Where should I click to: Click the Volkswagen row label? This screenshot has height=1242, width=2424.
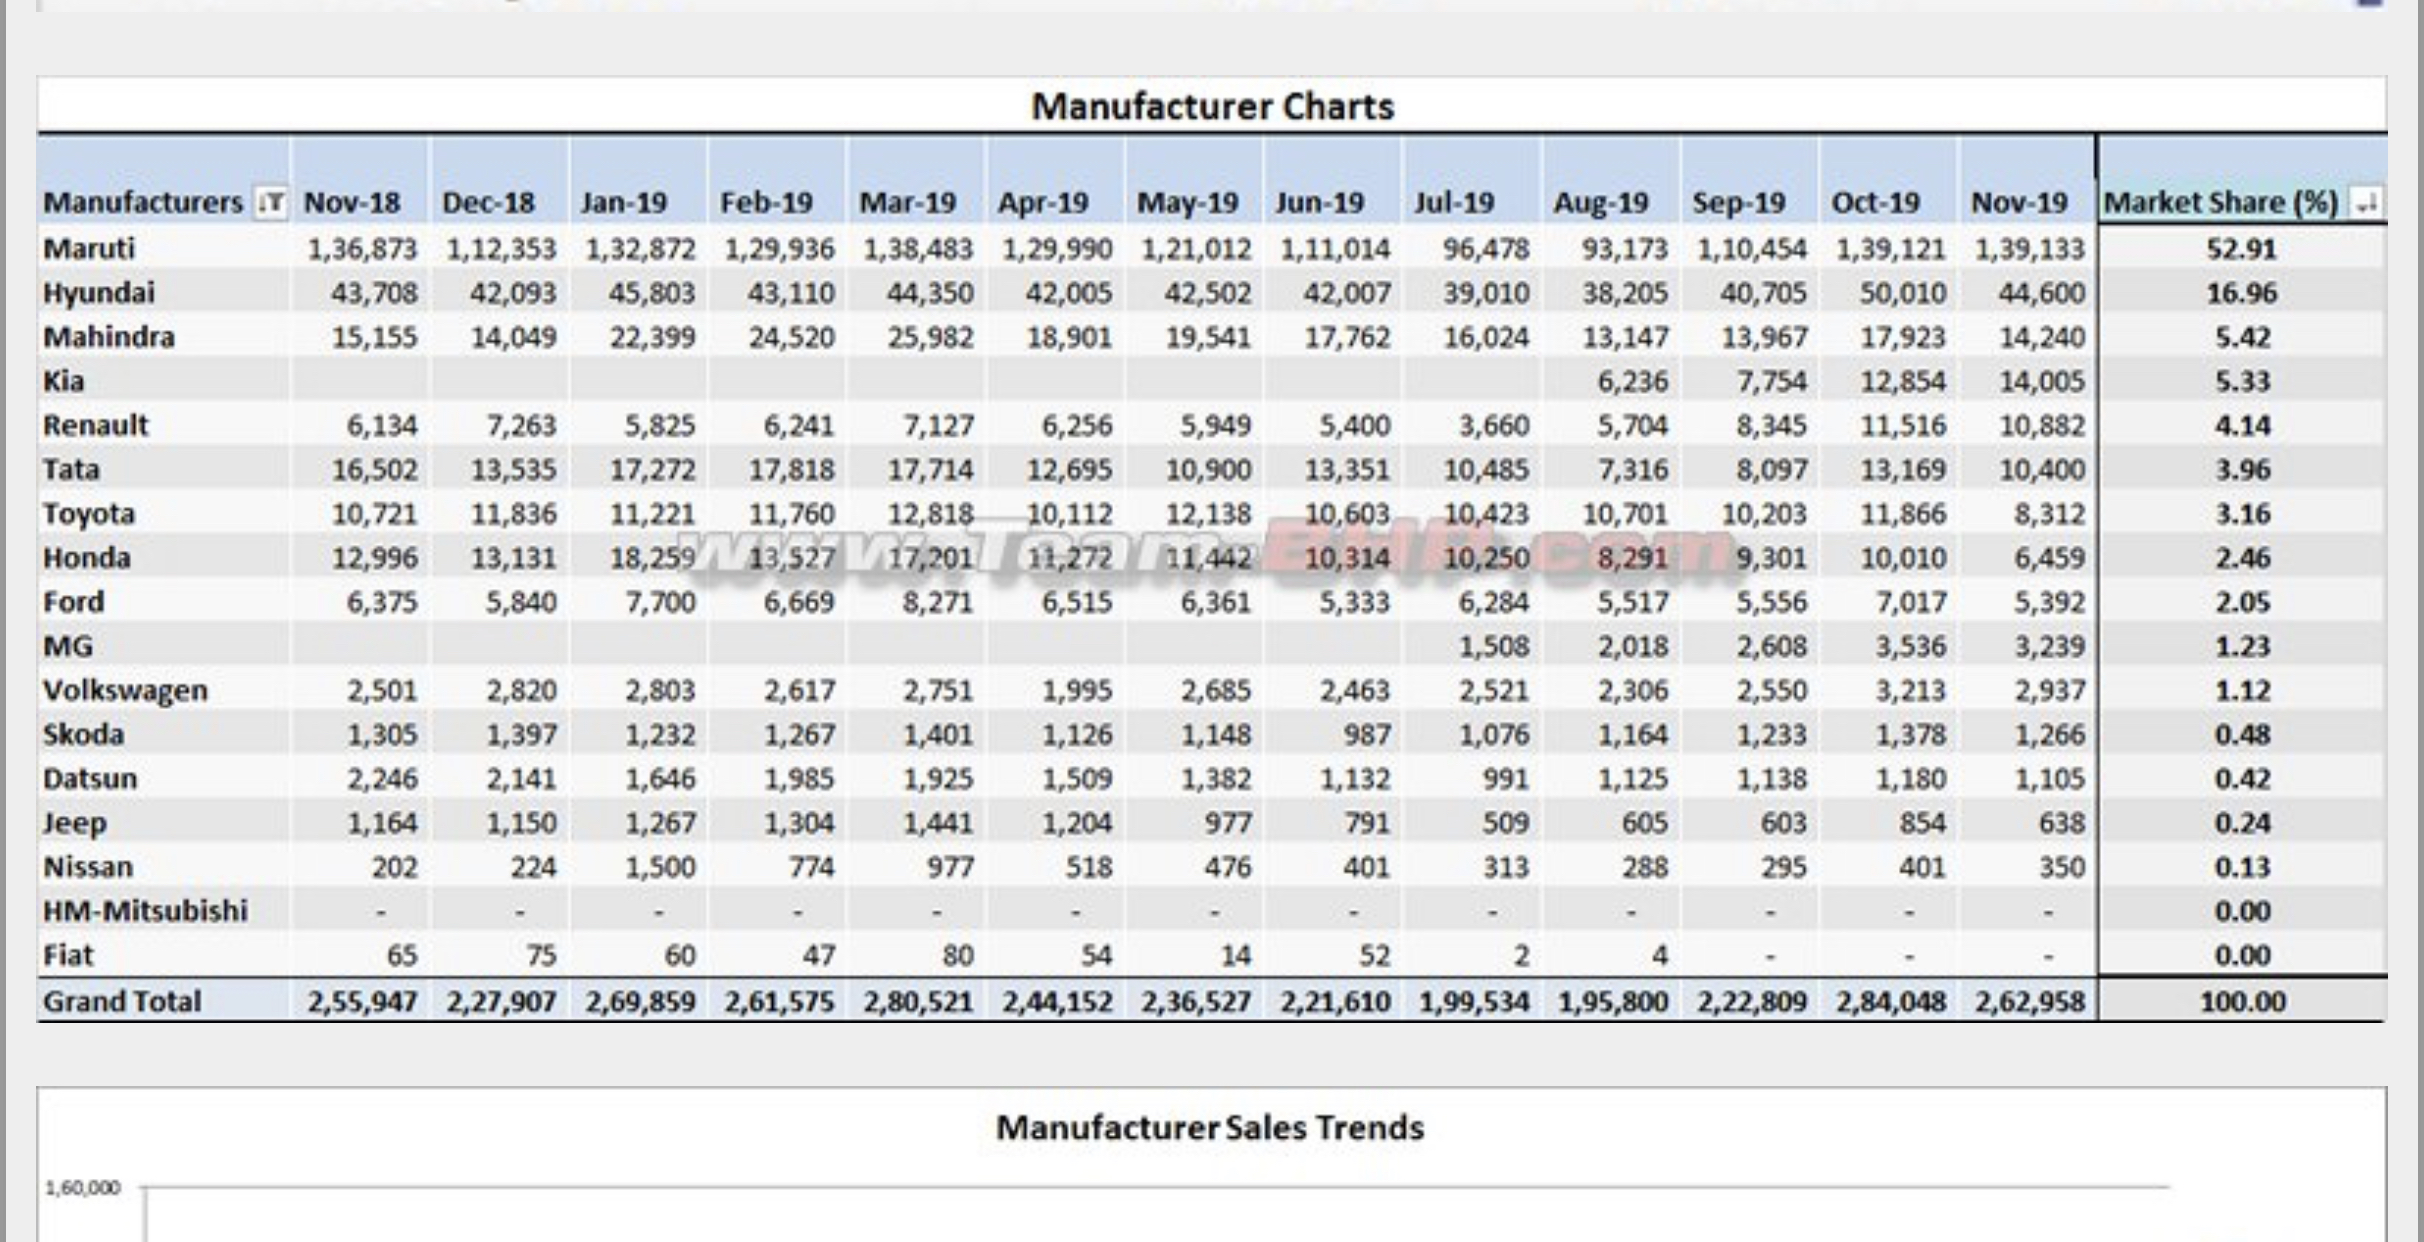pyautogui.click(x=126, y=691)
